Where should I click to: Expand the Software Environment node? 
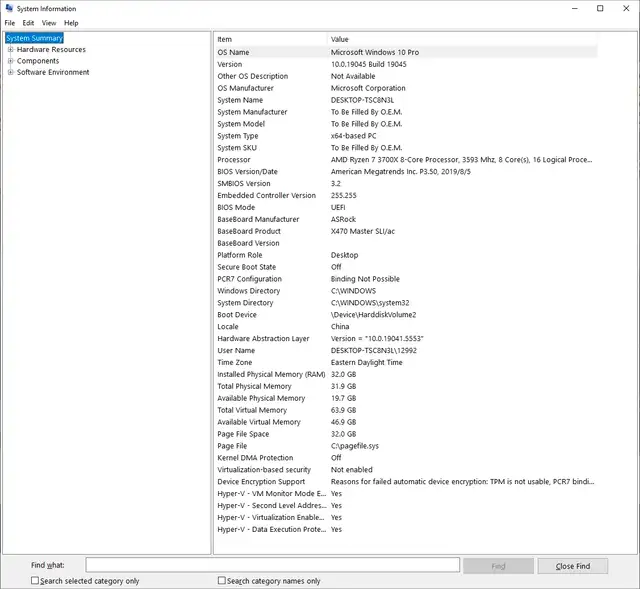pyautogui.click(x=11, y=72)
